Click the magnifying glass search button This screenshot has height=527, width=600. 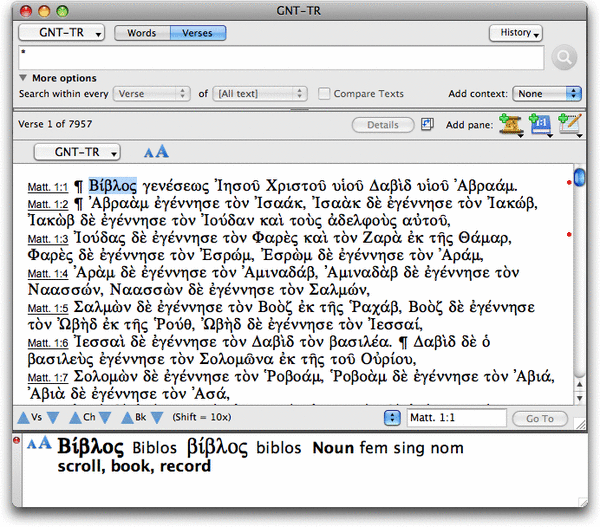pos(564,58)
